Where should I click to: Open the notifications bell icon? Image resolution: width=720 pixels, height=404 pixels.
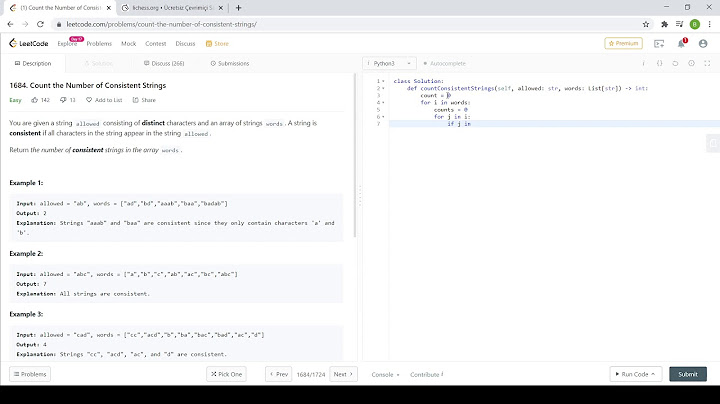682,43
